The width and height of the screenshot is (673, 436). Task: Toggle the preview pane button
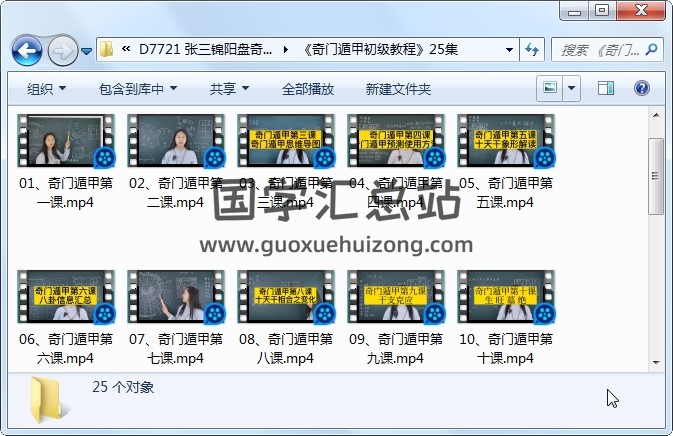pos(606,89)
